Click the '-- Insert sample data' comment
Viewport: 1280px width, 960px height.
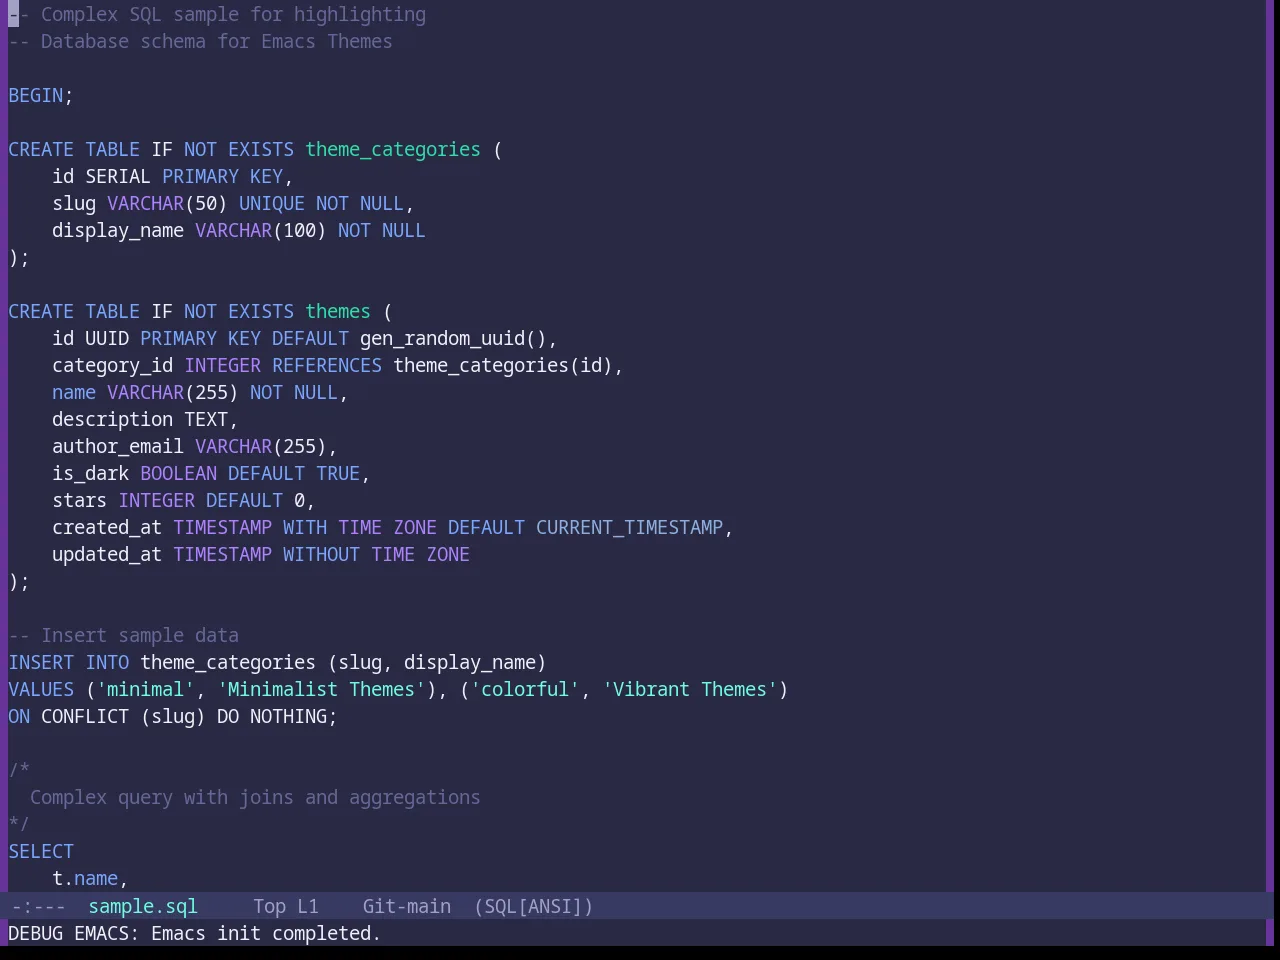pyautogui.click(x=124, y=635)
